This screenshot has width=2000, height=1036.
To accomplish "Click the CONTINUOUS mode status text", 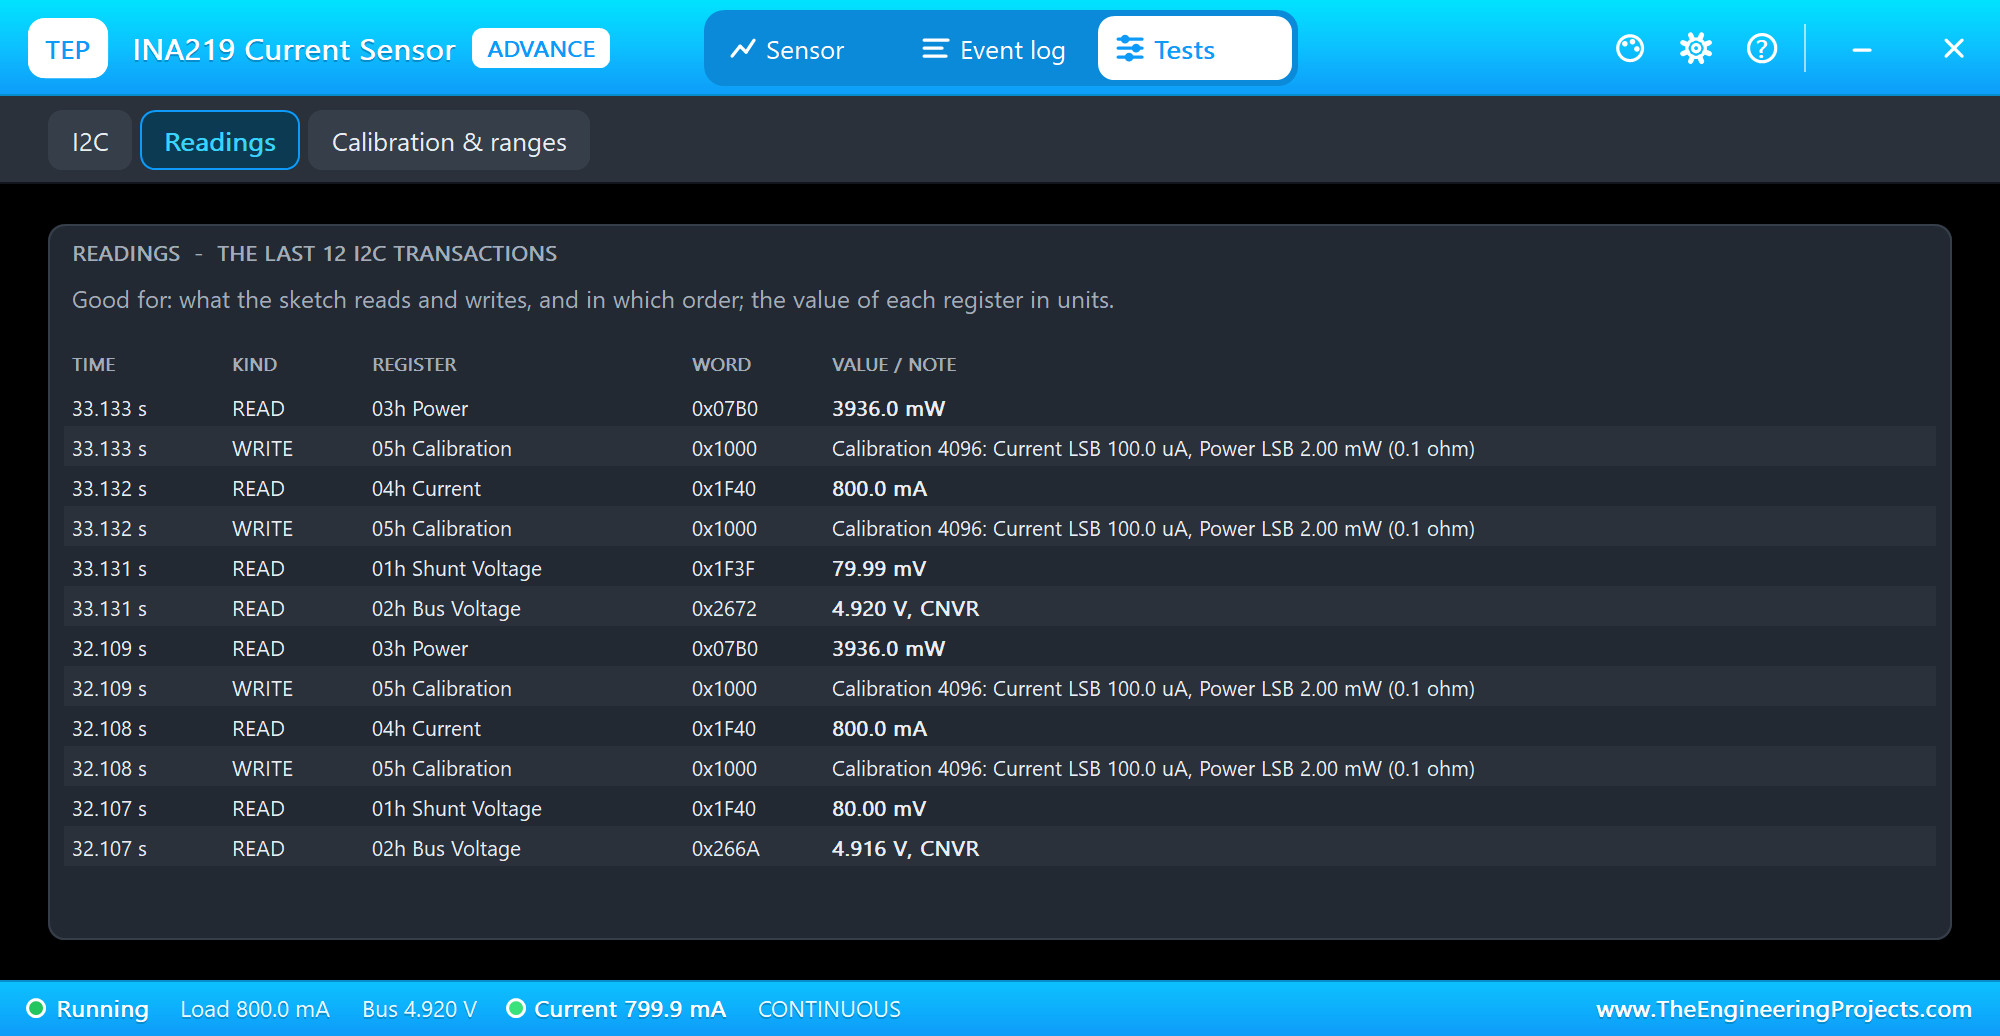I will (x=829, y=1009).
